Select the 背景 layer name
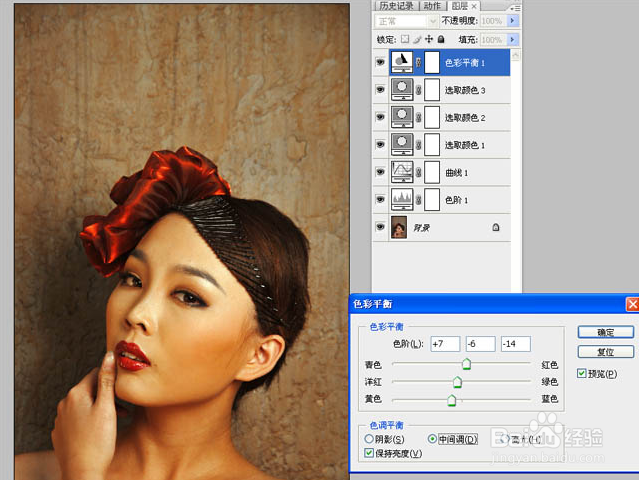Image resolution: width=639 pixels, height=480 pixels. [x=421, y=227]
